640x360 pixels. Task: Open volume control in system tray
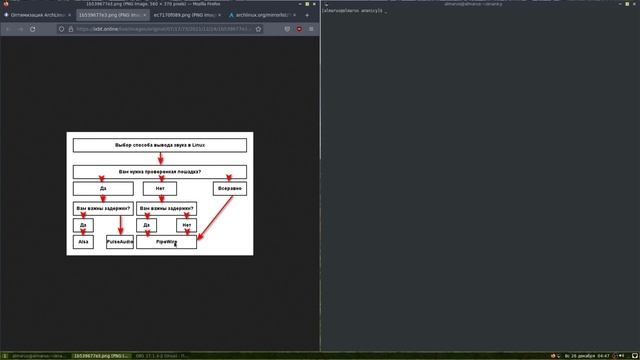622,356
